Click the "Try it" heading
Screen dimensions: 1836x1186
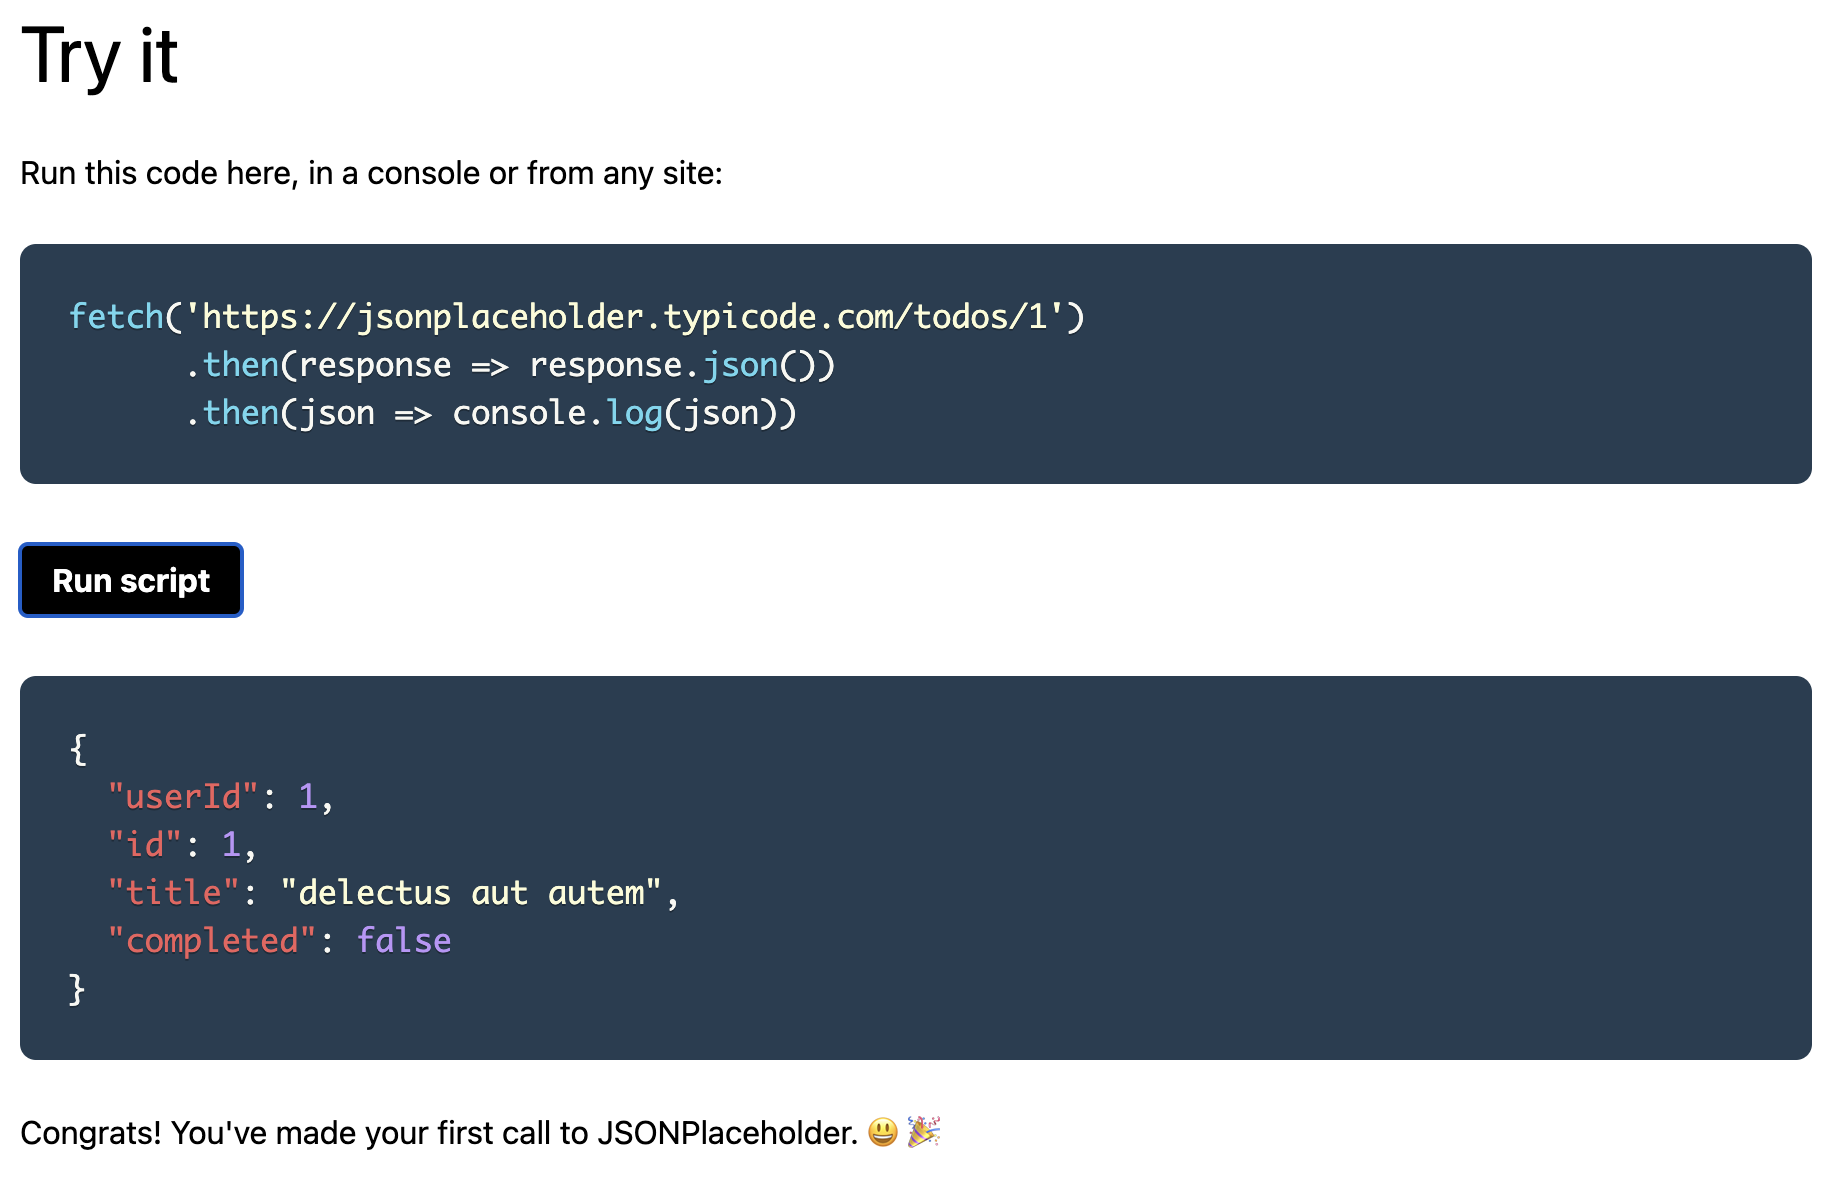pos(99,56)
